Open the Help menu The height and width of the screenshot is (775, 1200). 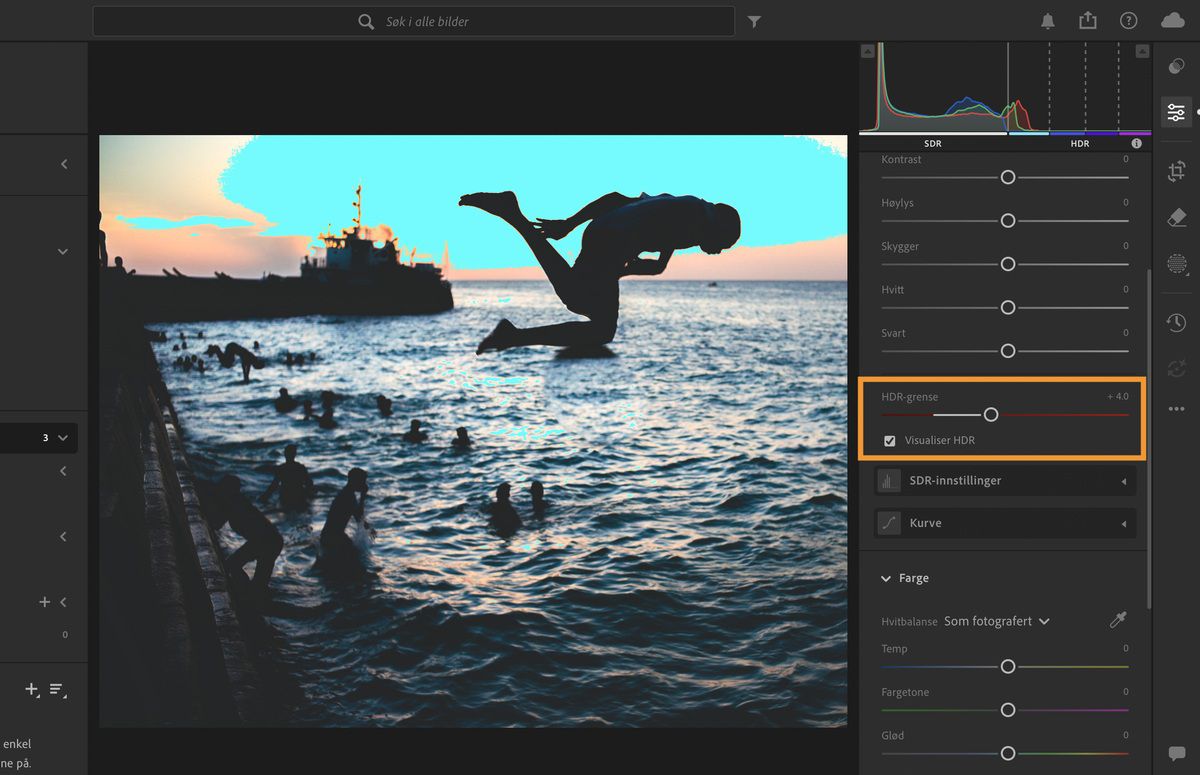coord(1128,20)
